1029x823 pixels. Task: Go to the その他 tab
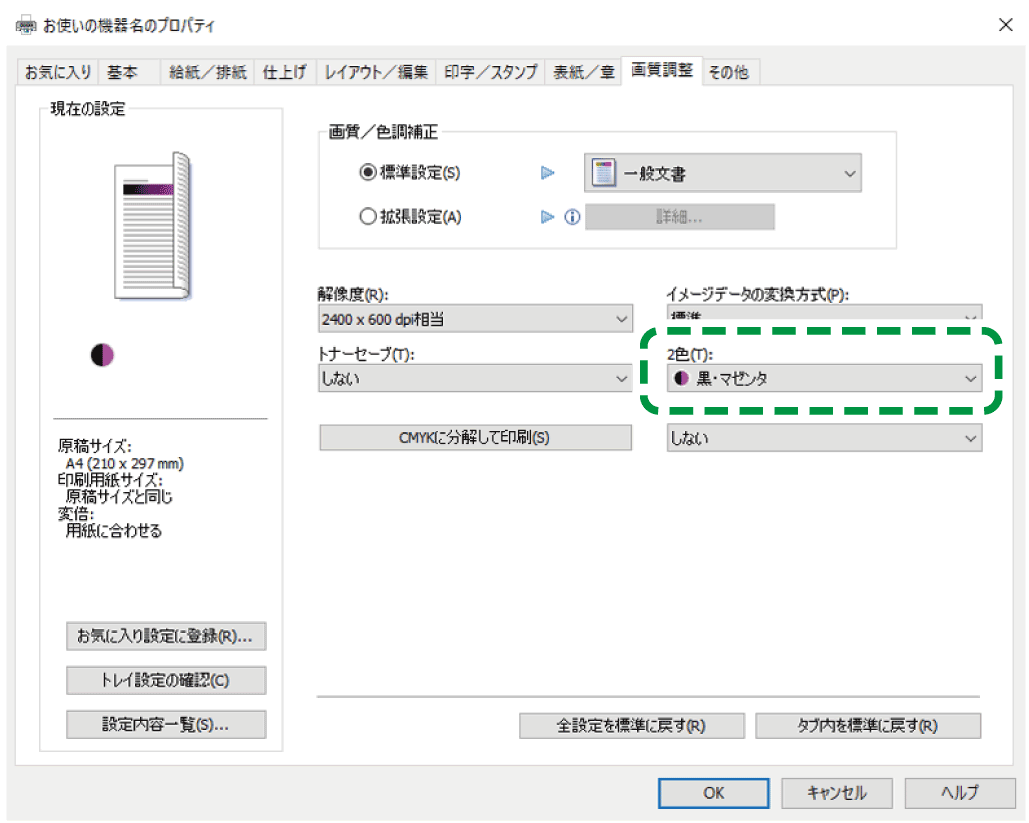click(728, 72)
